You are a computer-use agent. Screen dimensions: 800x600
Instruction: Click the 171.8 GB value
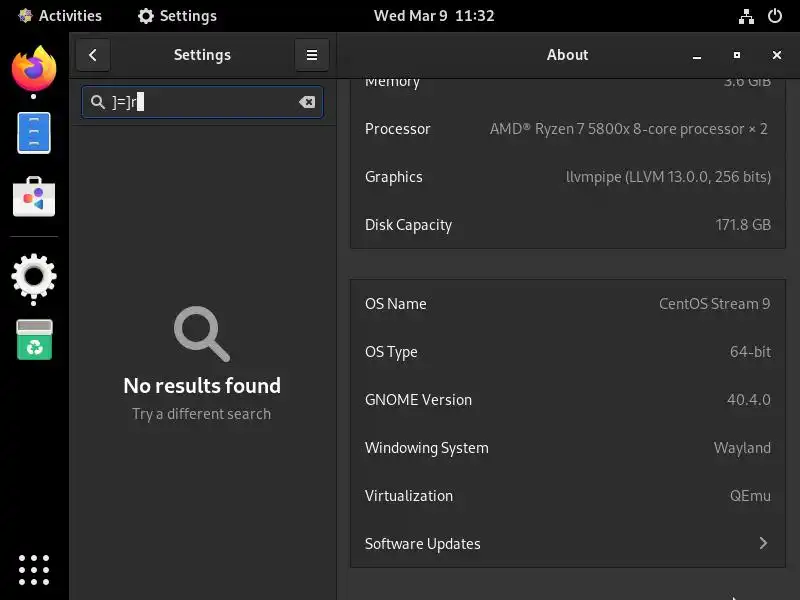tap(743, 224)
